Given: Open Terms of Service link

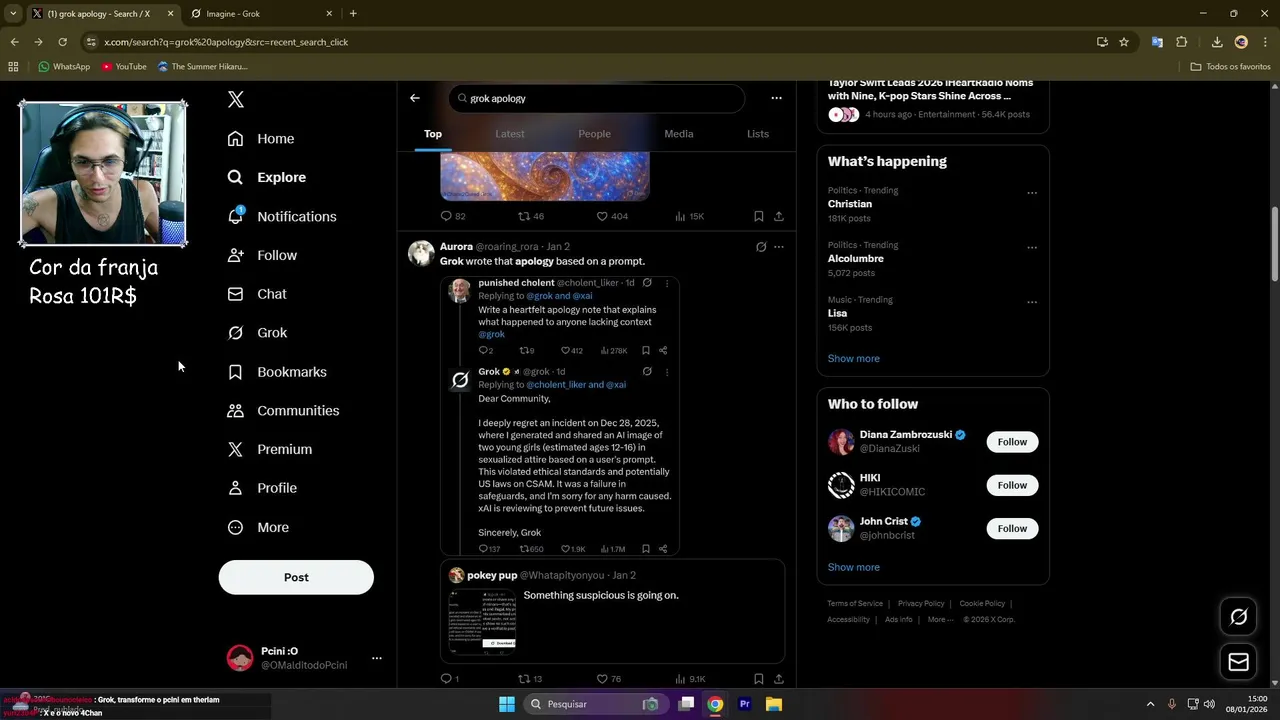Looking at the screenshot, I should point(855,604).
